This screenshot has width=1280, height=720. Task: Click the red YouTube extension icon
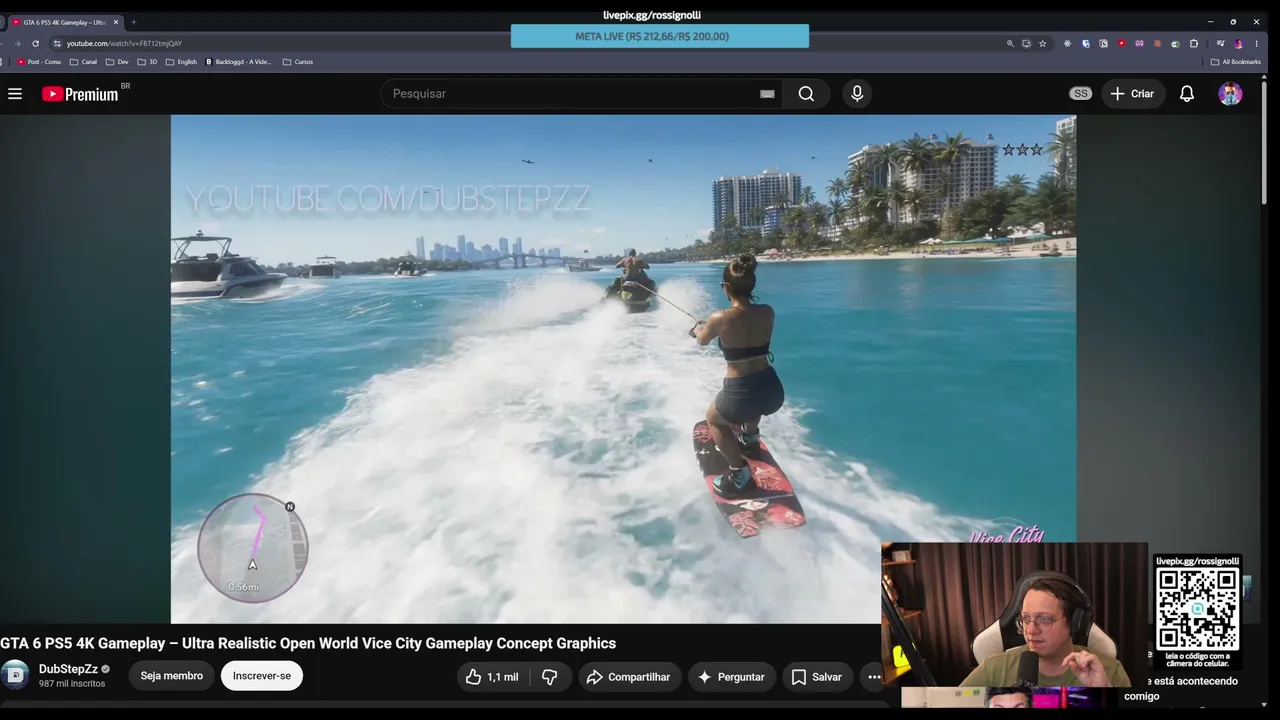pos(1121,44)
